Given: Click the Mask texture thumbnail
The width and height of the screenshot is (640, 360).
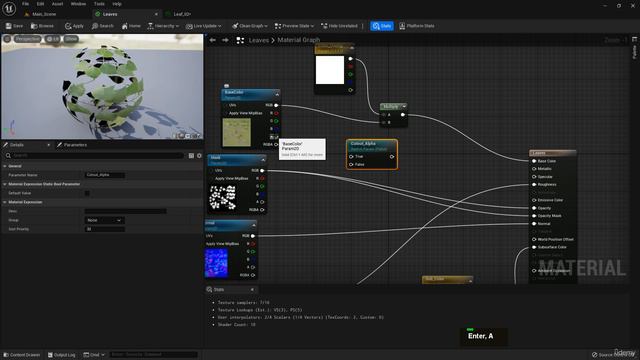Looking at the screenshot, I should [x=222, y=198].
